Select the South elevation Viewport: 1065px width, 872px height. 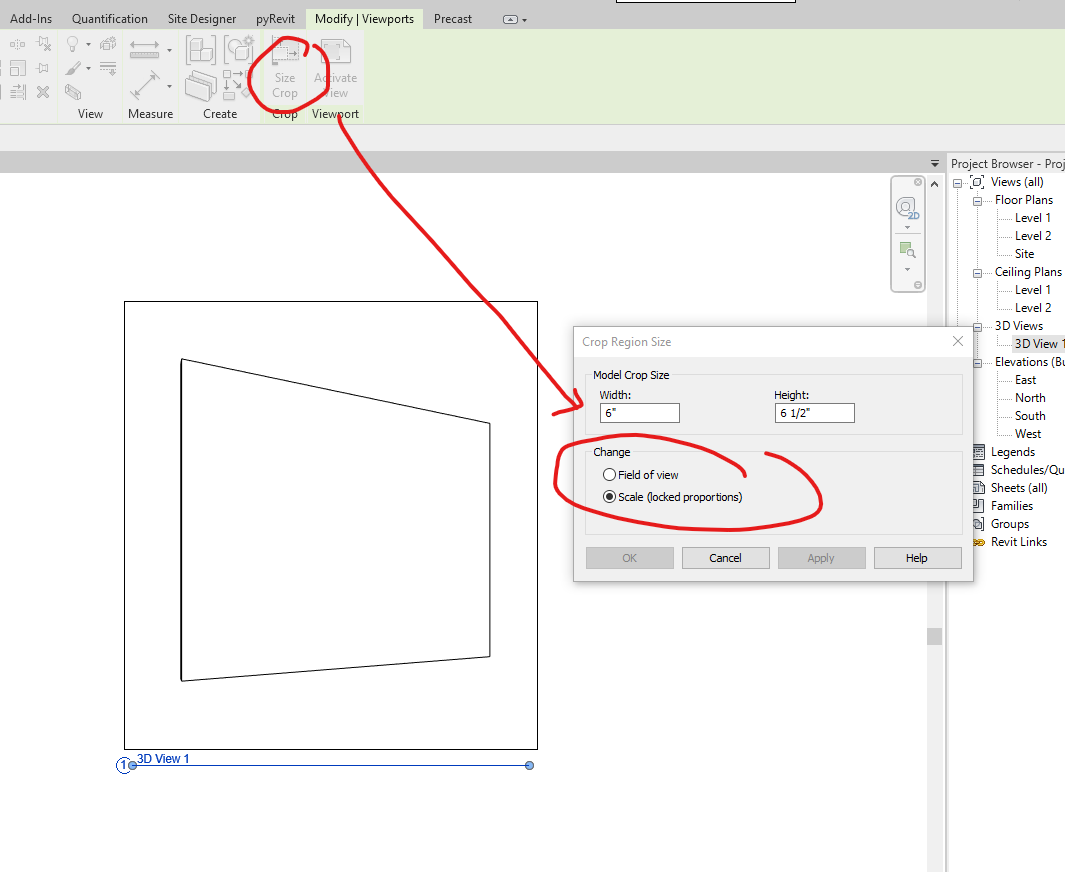(1030, 416)
